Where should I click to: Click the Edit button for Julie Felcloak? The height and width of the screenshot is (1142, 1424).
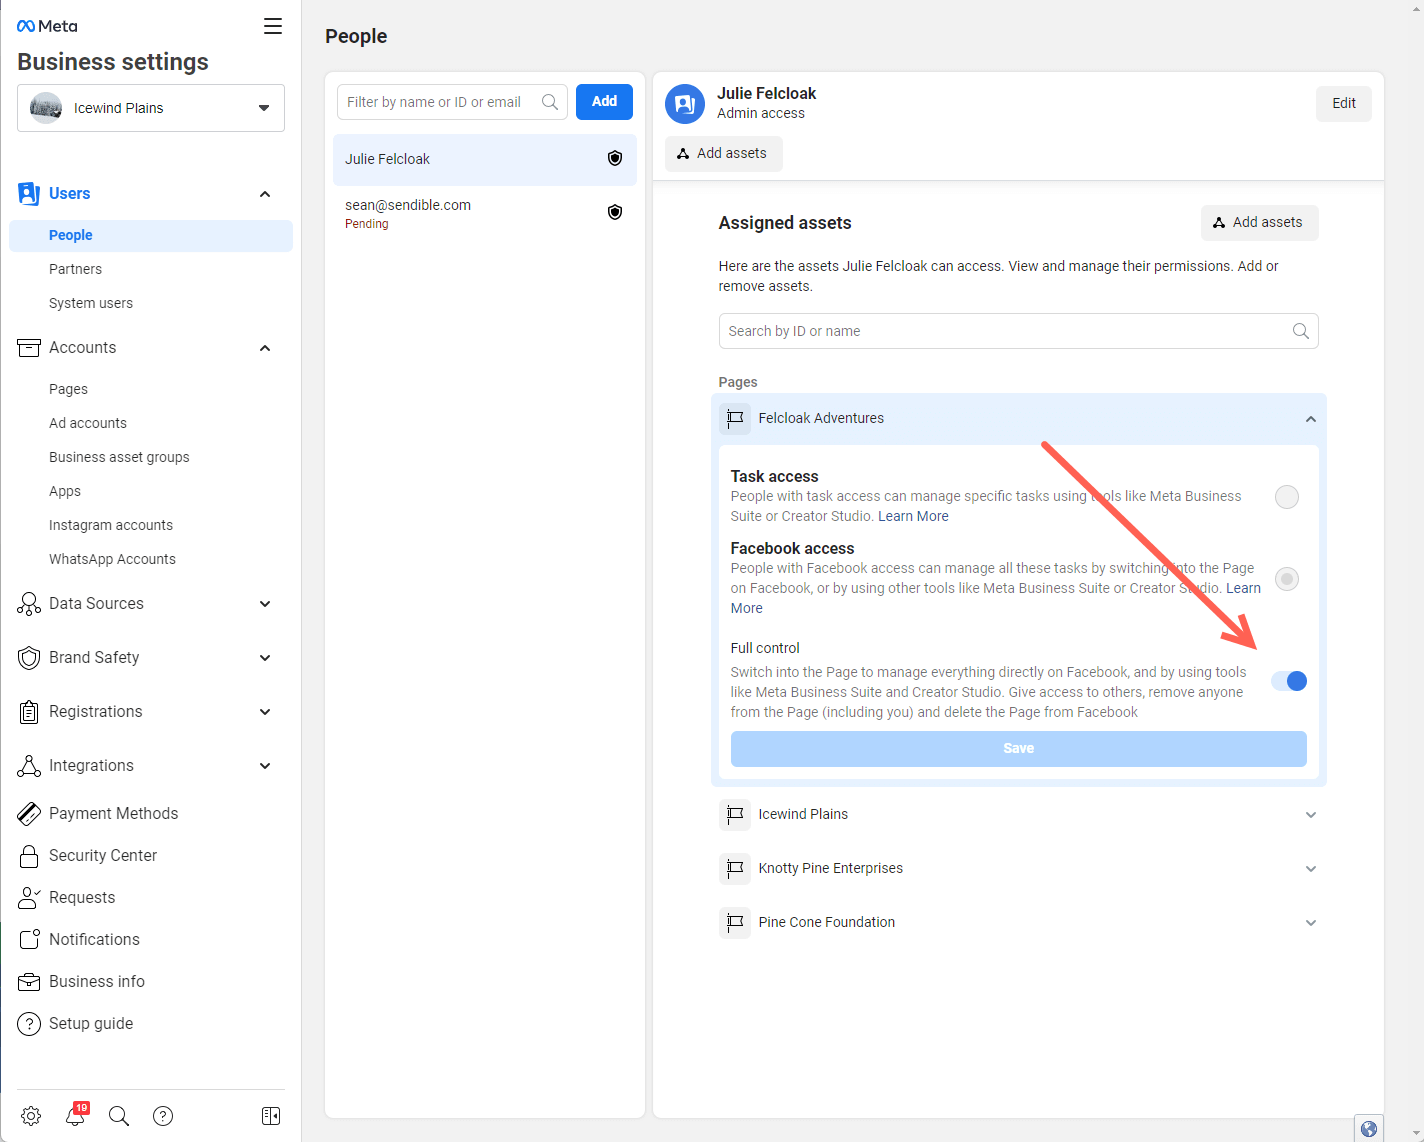click(x=1344, y=104)
